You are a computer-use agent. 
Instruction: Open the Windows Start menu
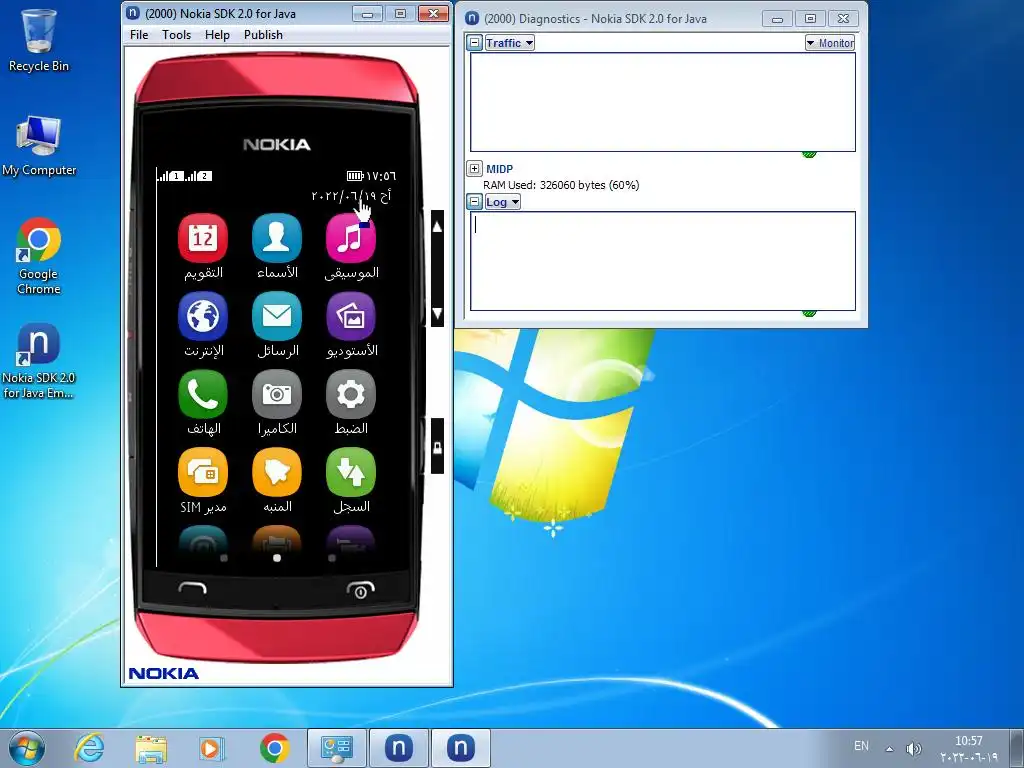coord(27,748)
